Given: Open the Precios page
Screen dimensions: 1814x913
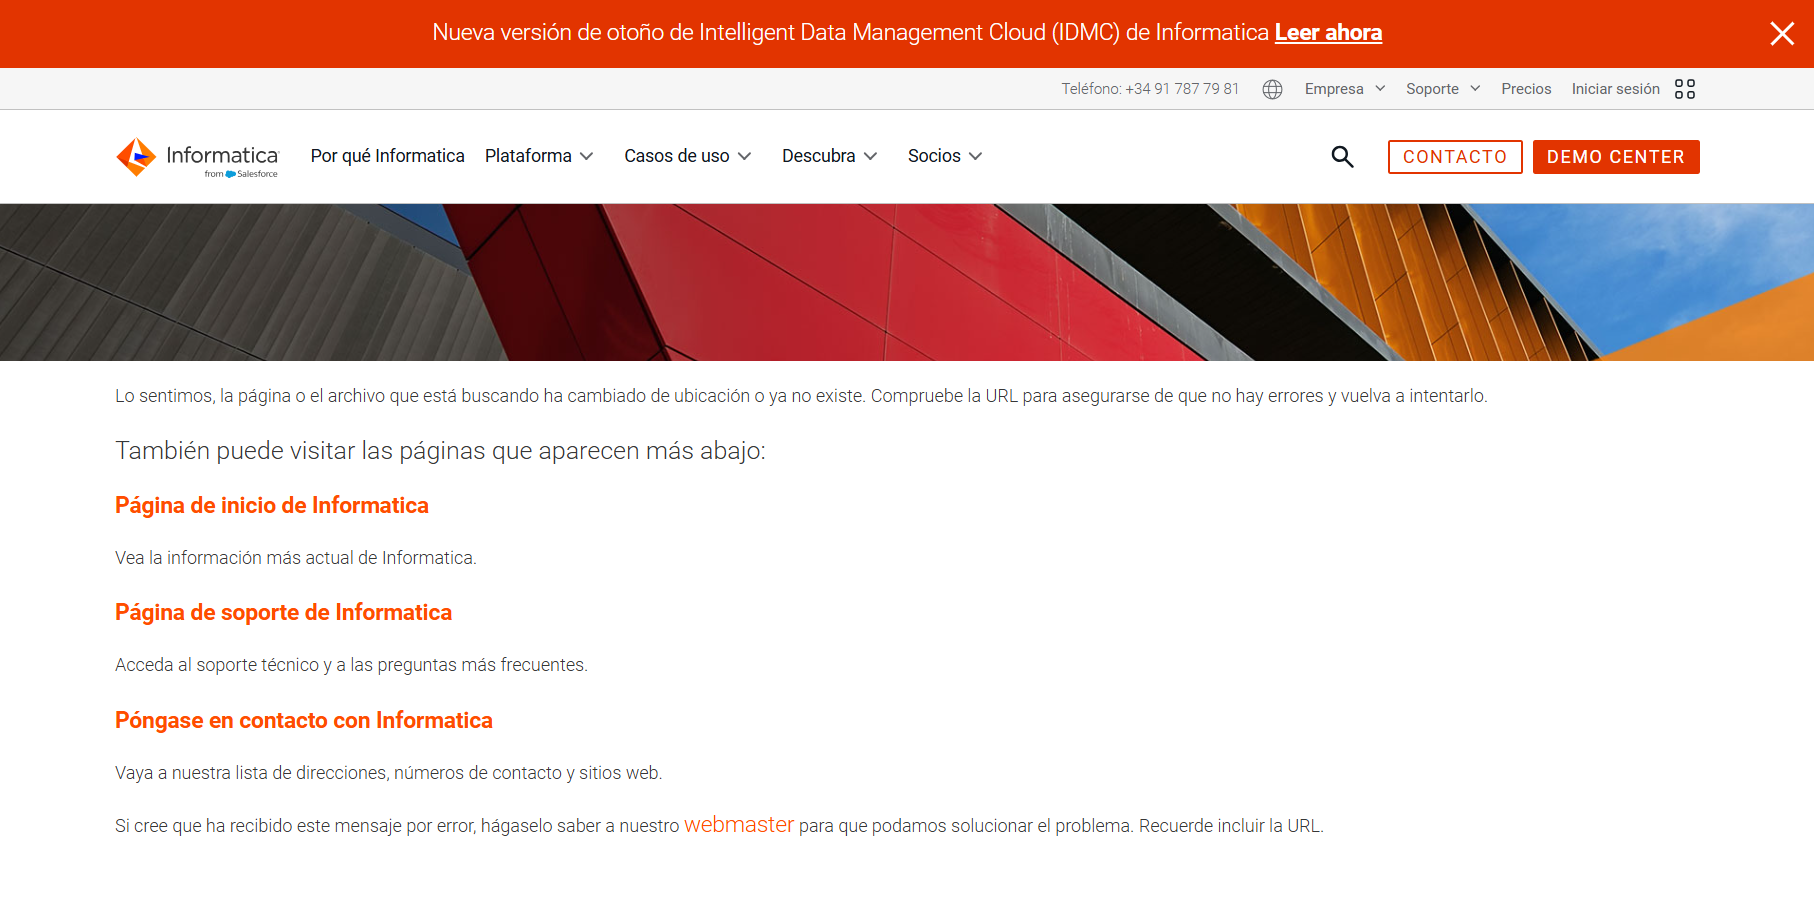Looking at the screenshot, I should 1526,88.
